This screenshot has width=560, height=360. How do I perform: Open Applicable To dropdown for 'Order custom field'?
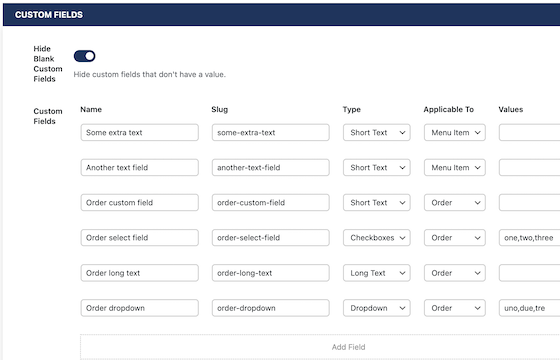pos(455,202)
